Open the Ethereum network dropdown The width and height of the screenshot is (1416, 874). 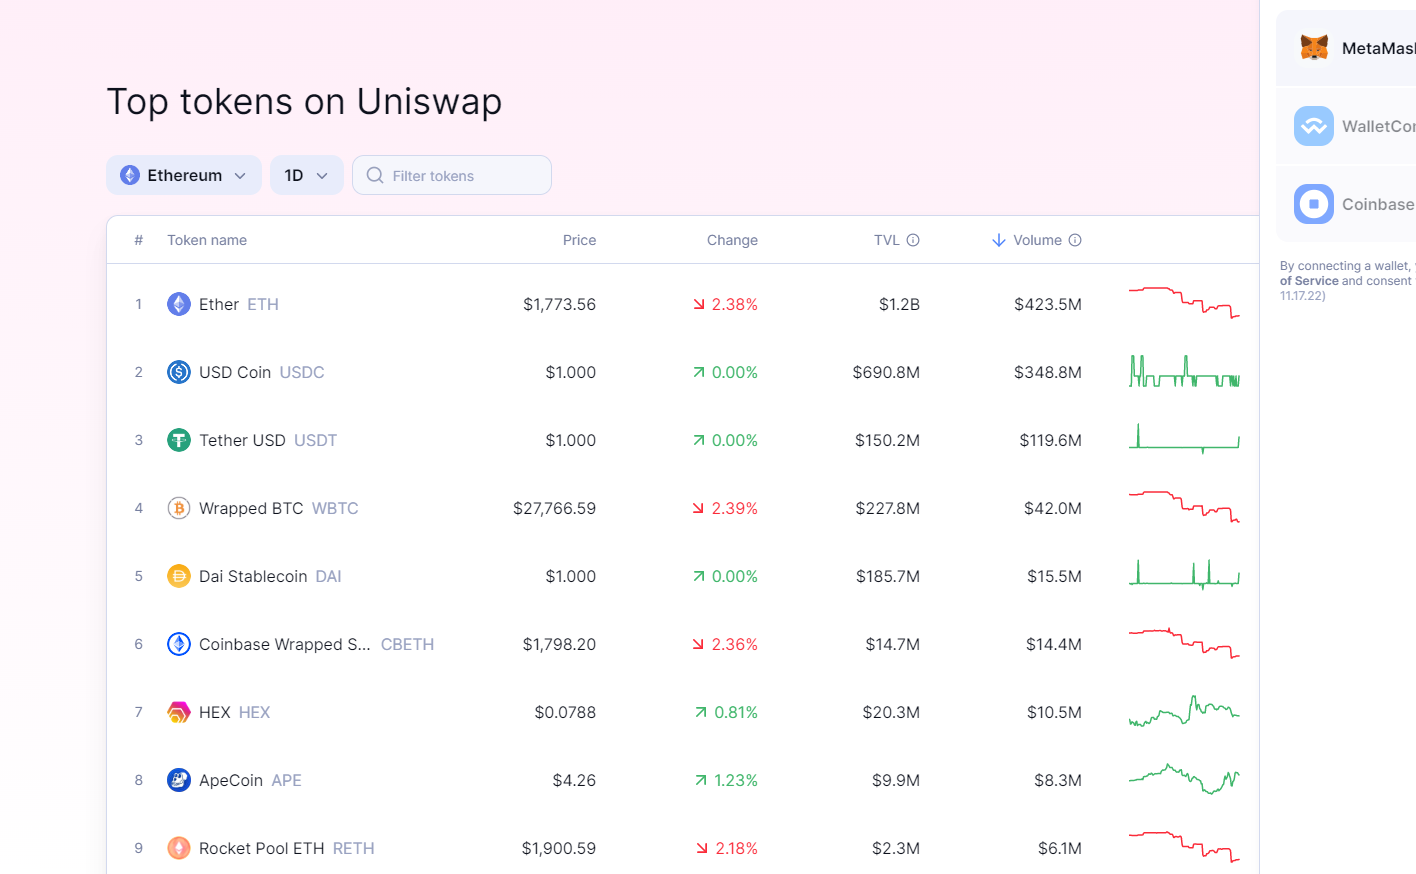184,175
